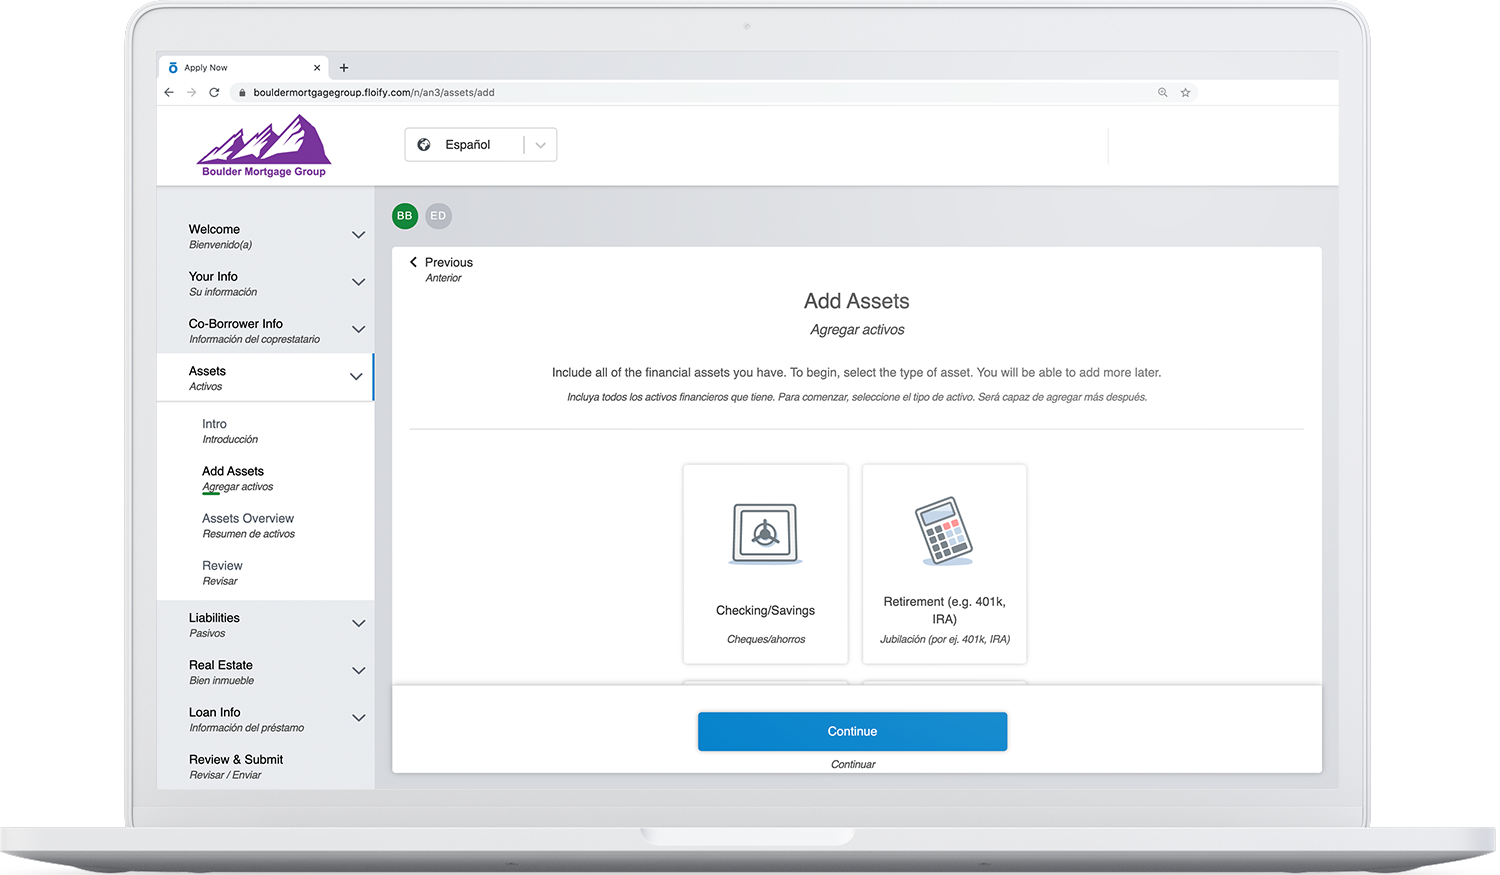Collapse the Assets section
The height and width of the screenshot is (875, 1500).
coord(356,377)
